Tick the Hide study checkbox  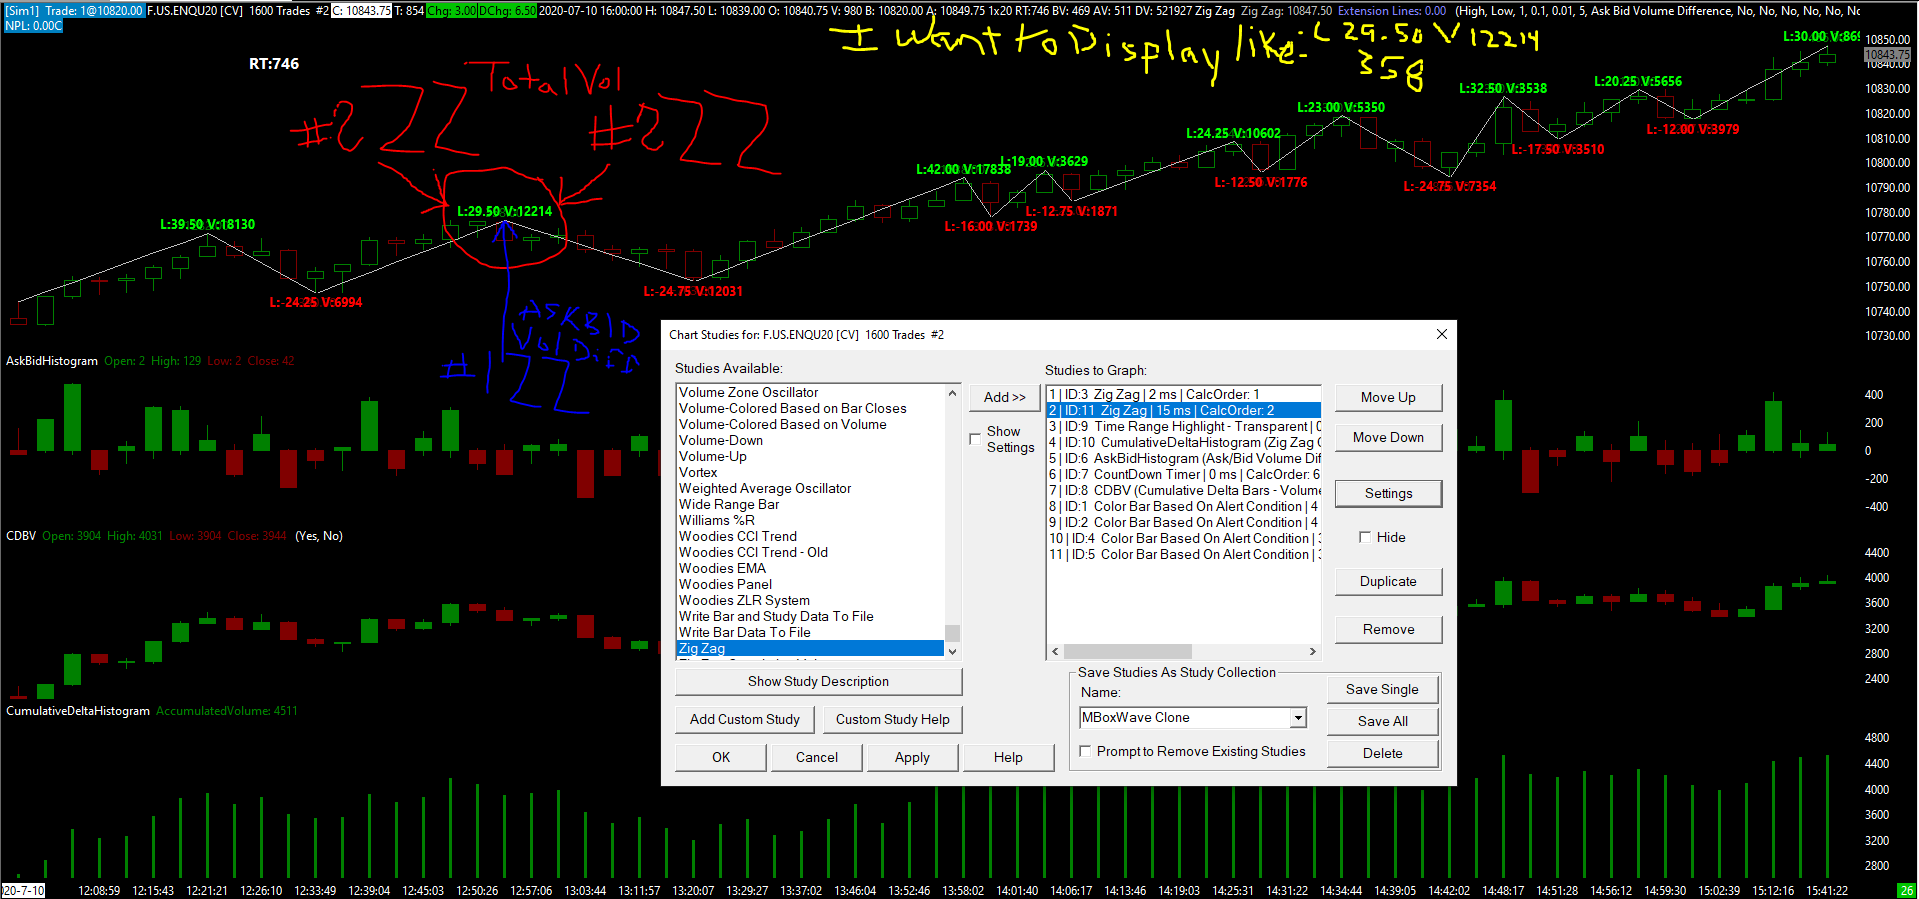(1365, 537)
